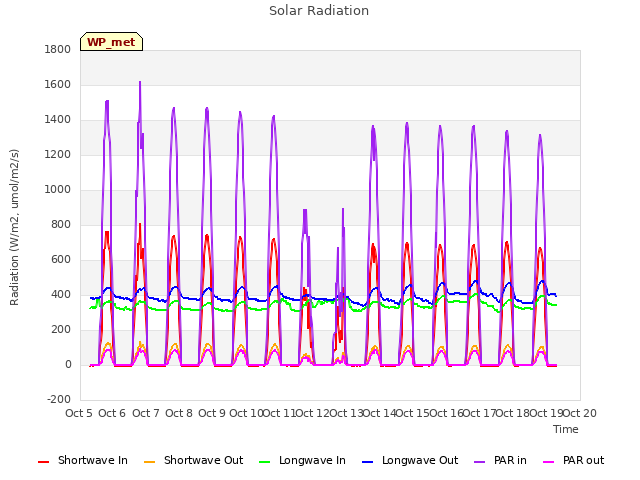640x480 pixels.
Task: Click the -200 y-axis tick label
Action: point(59,400)
